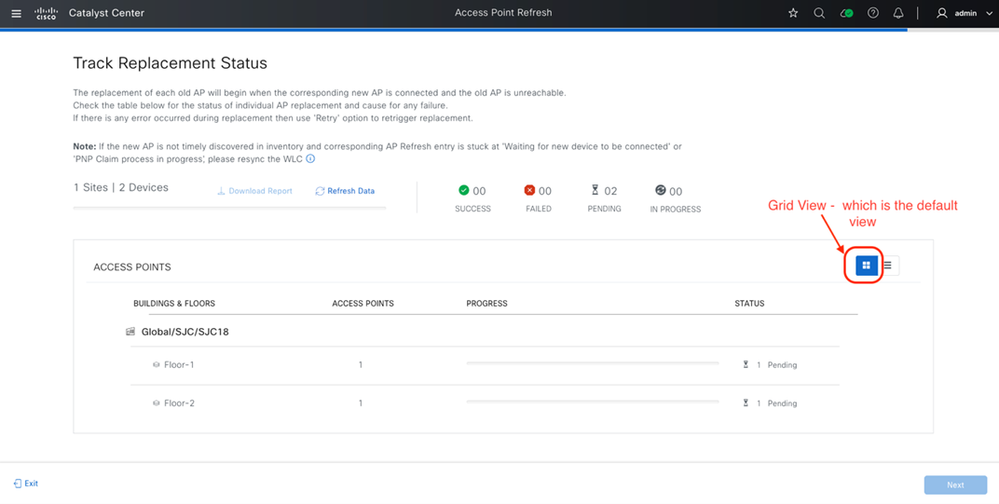999x504 pixels.
Task: Click the ACCESS POINTS section heading
Action: pos(132,267)
